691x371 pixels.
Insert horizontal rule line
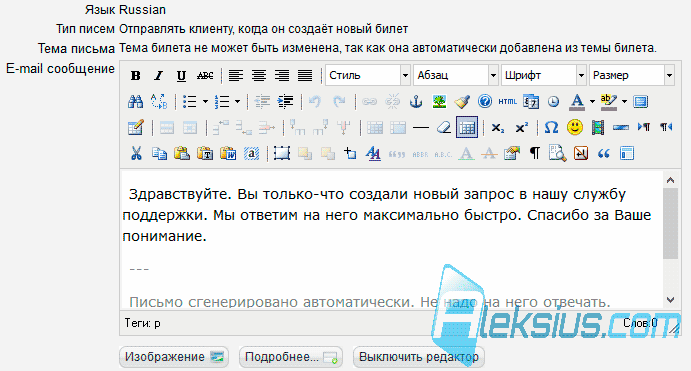tap(421, 128)
